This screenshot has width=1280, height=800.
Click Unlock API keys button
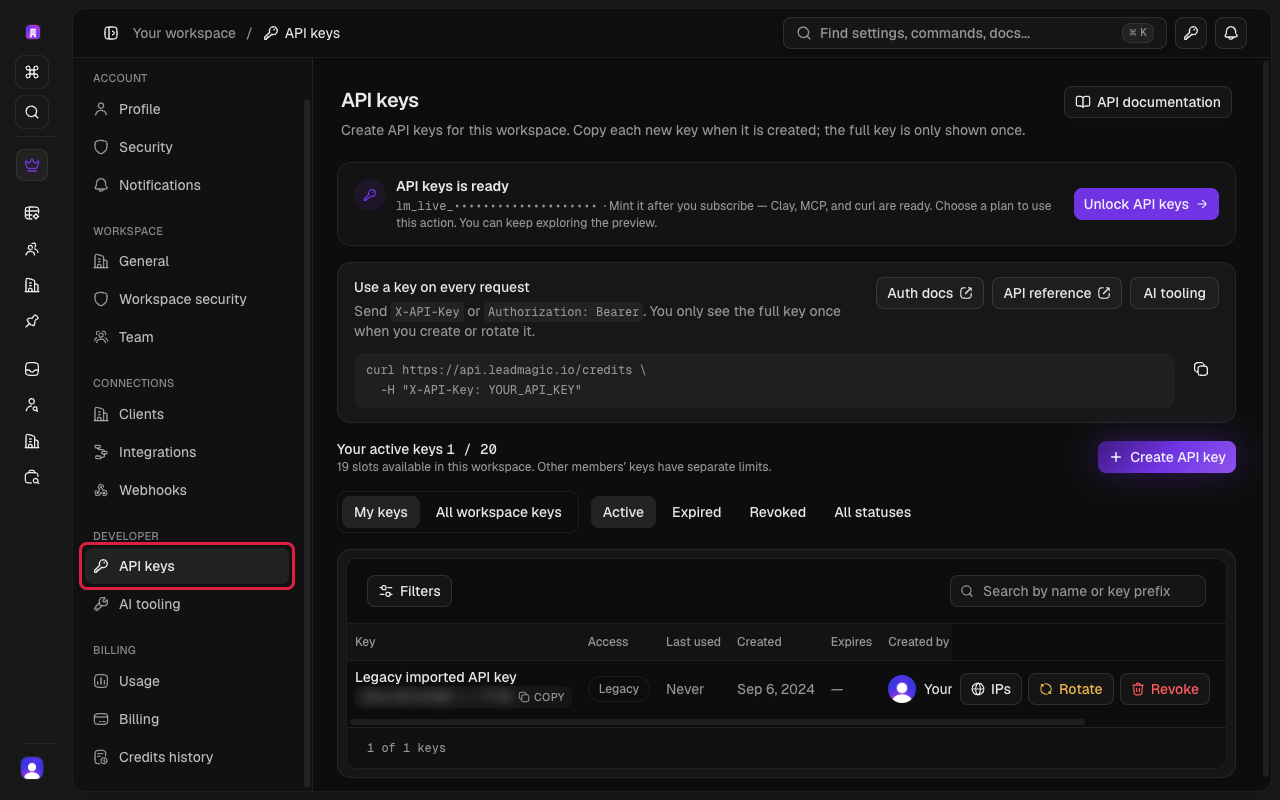[1146, 204]
